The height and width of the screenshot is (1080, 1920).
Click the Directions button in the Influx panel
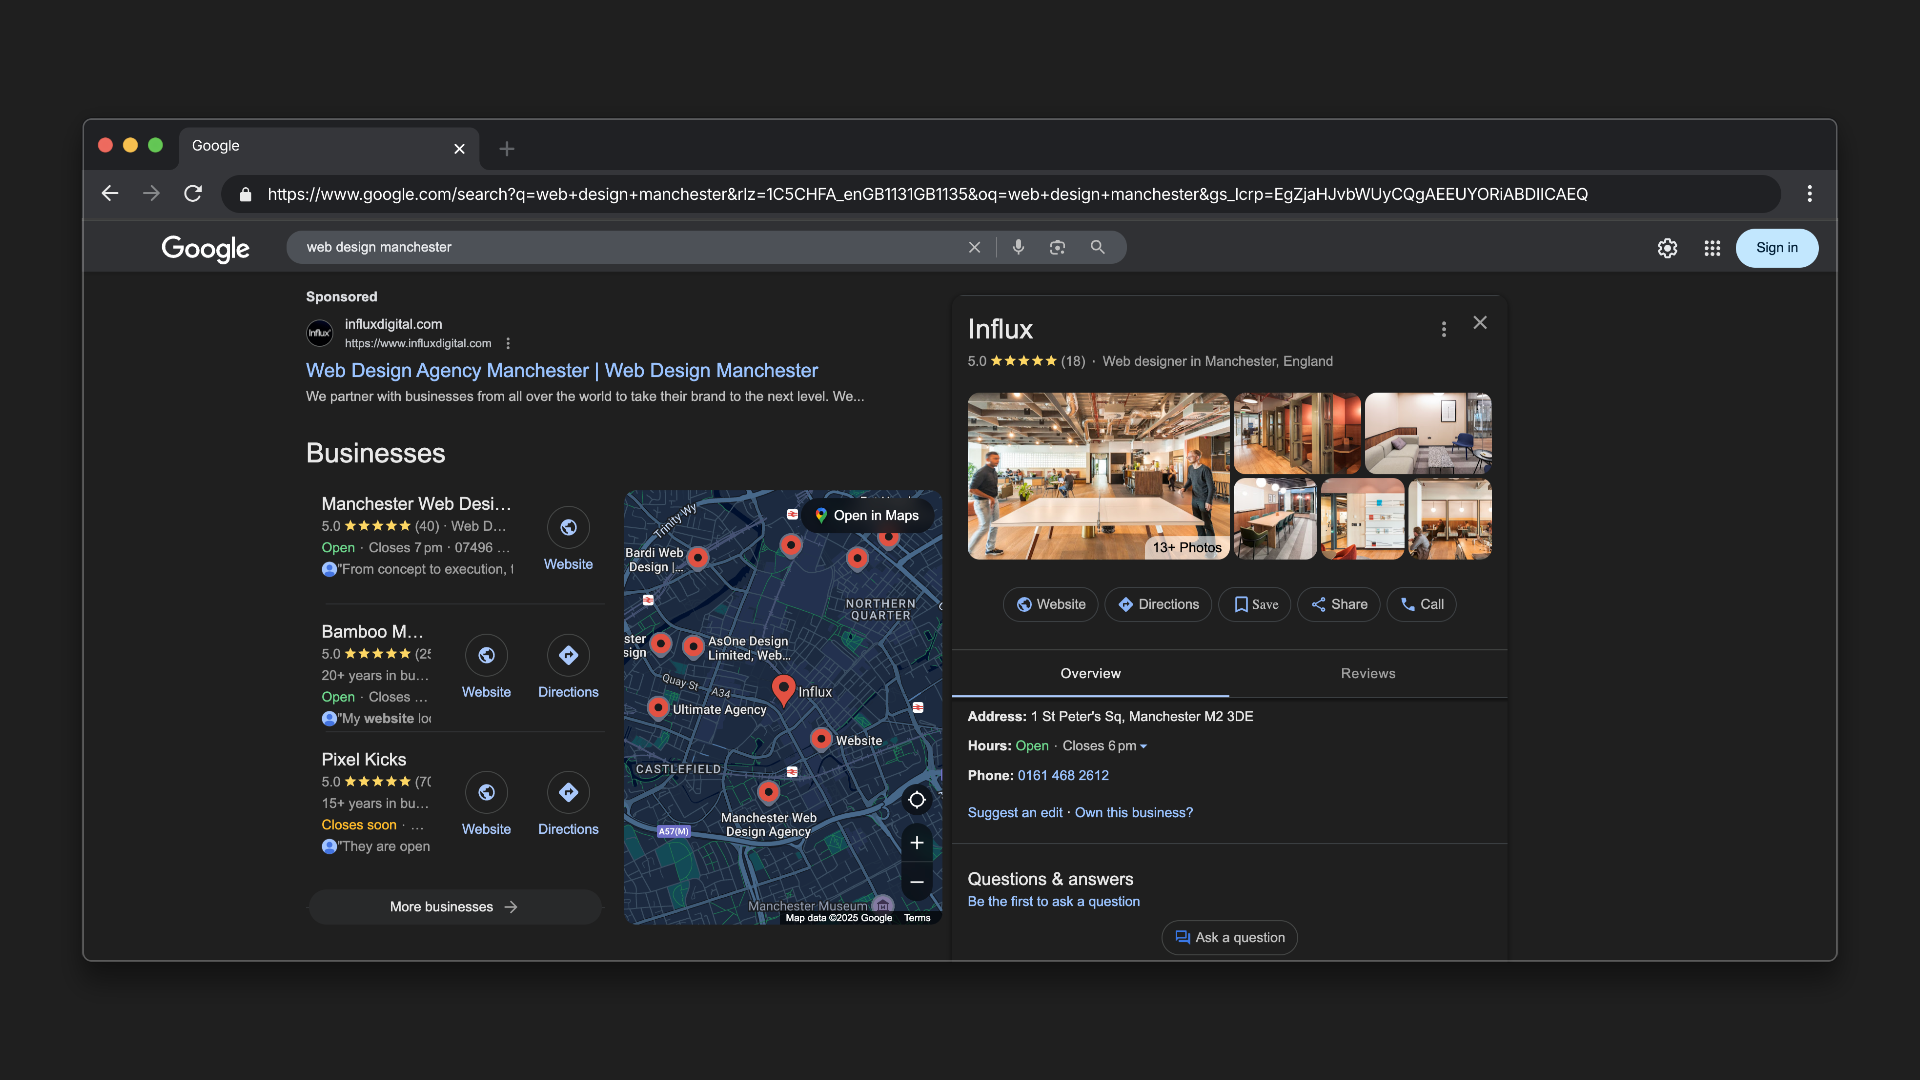coord(1158,604)
